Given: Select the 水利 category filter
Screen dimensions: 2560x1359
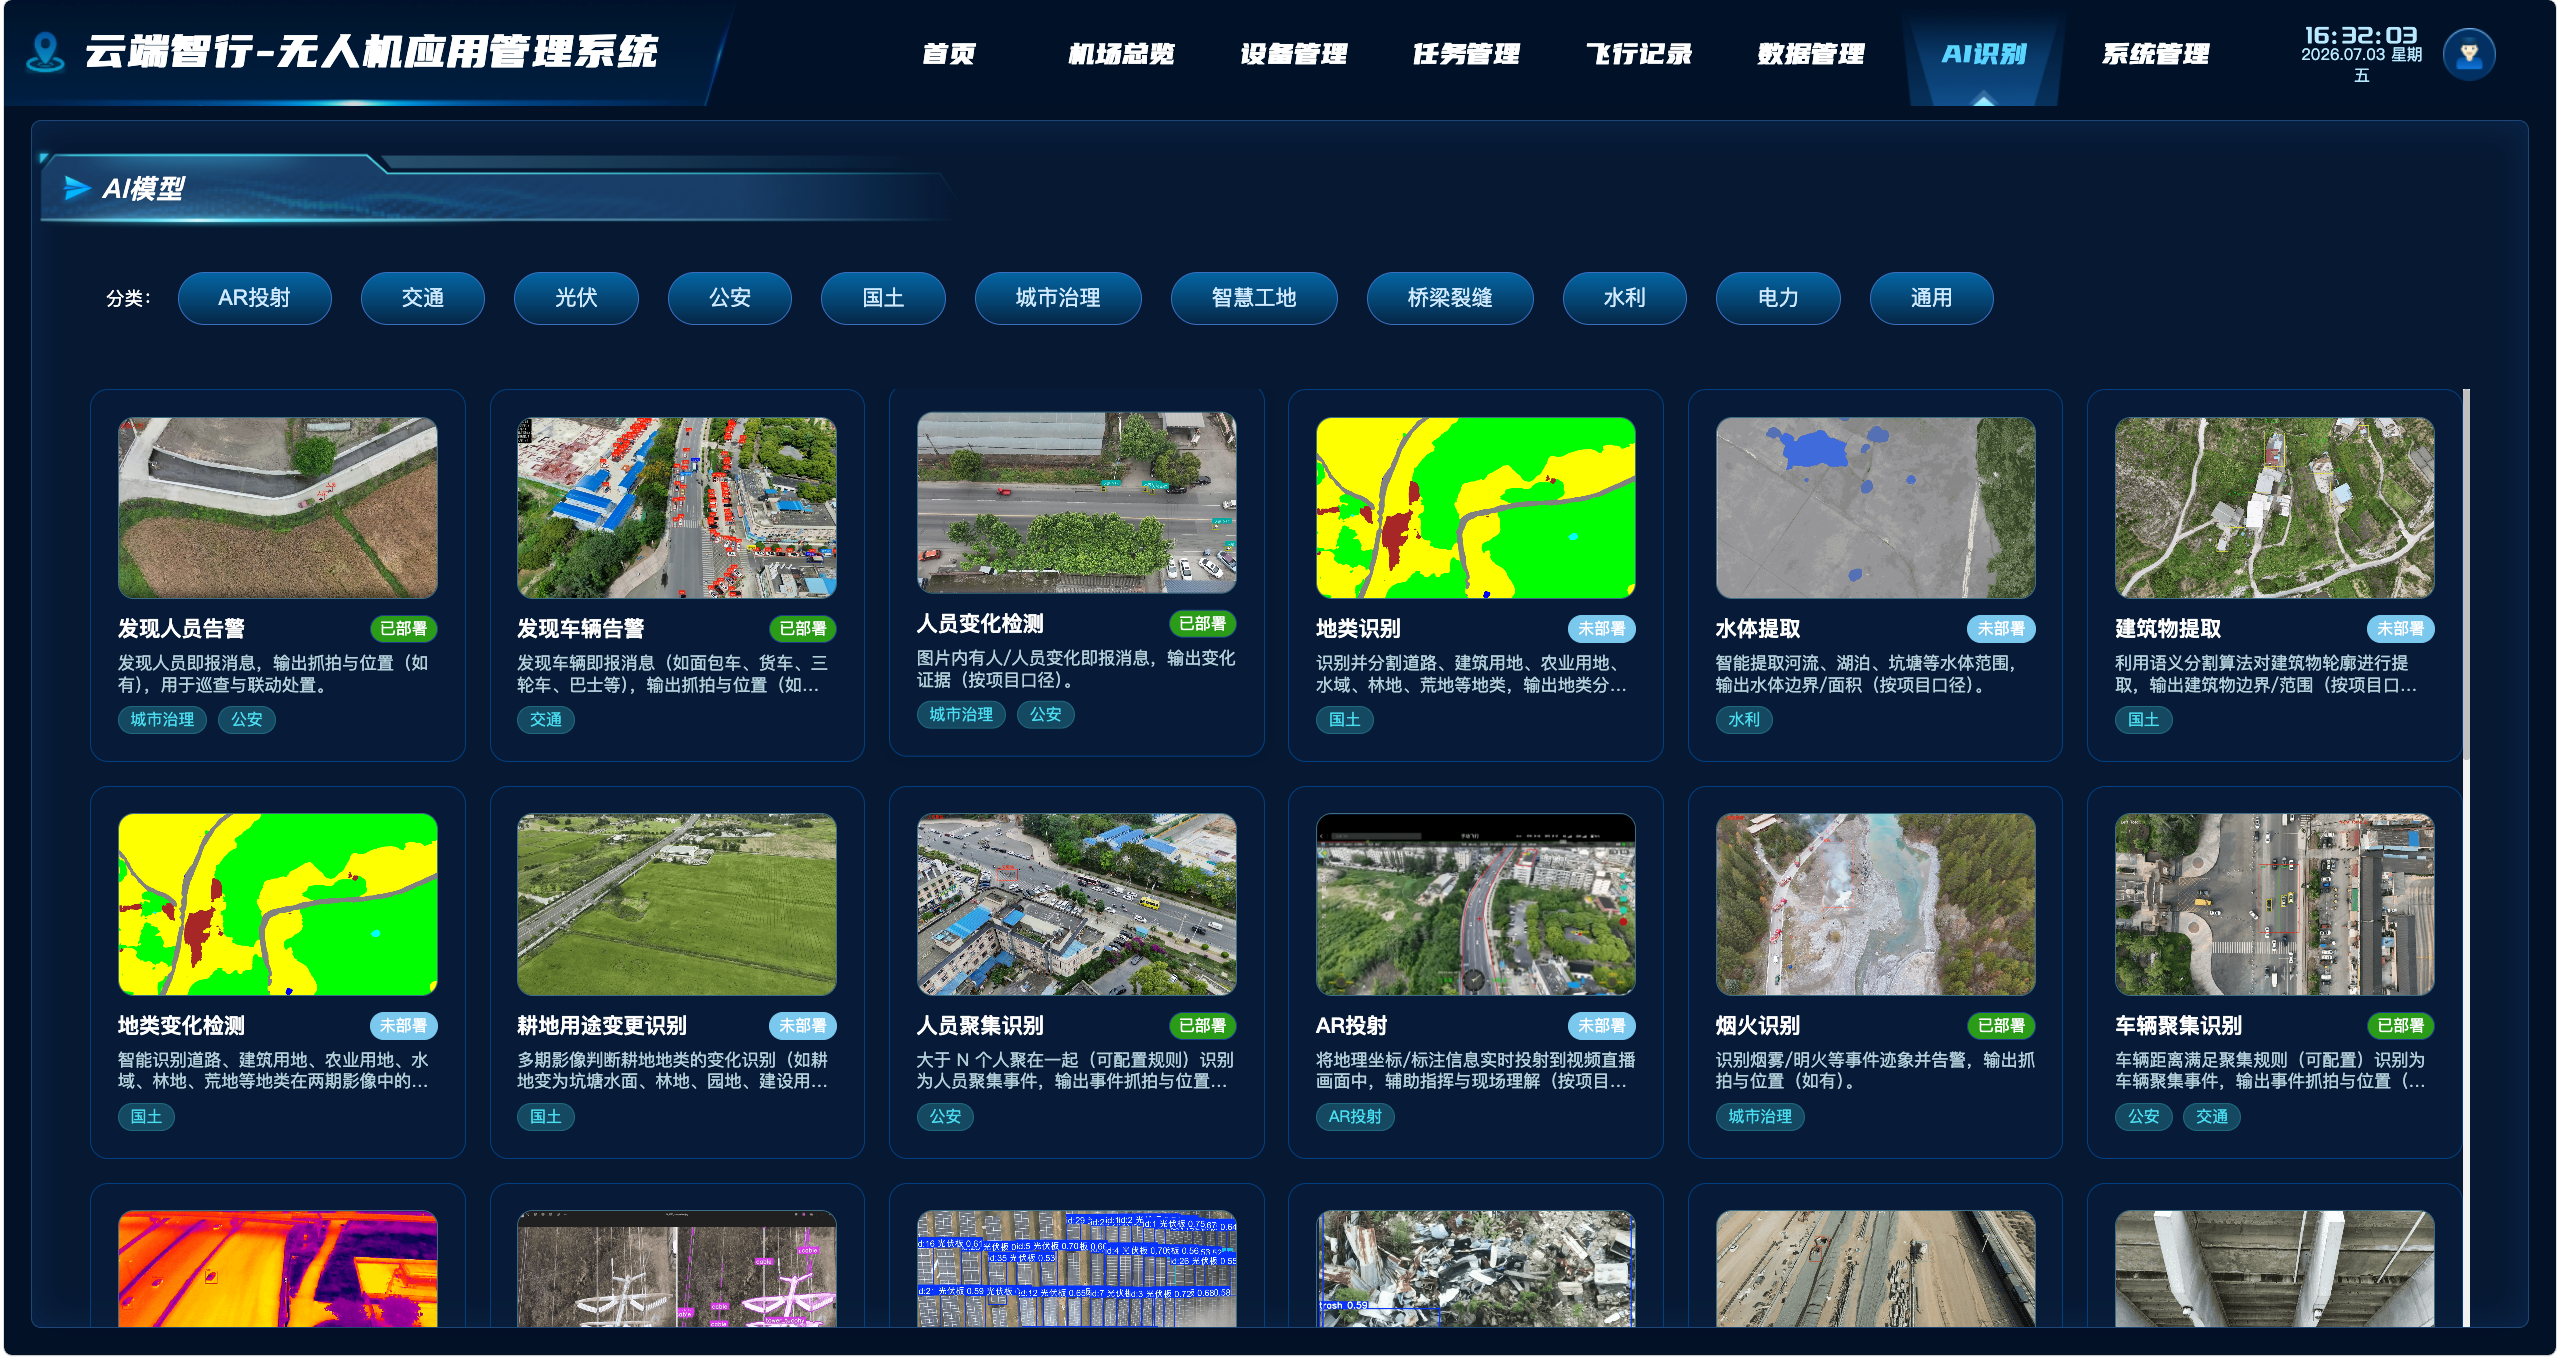Looking at the screenshot, I should click(x=1624, y=298).
